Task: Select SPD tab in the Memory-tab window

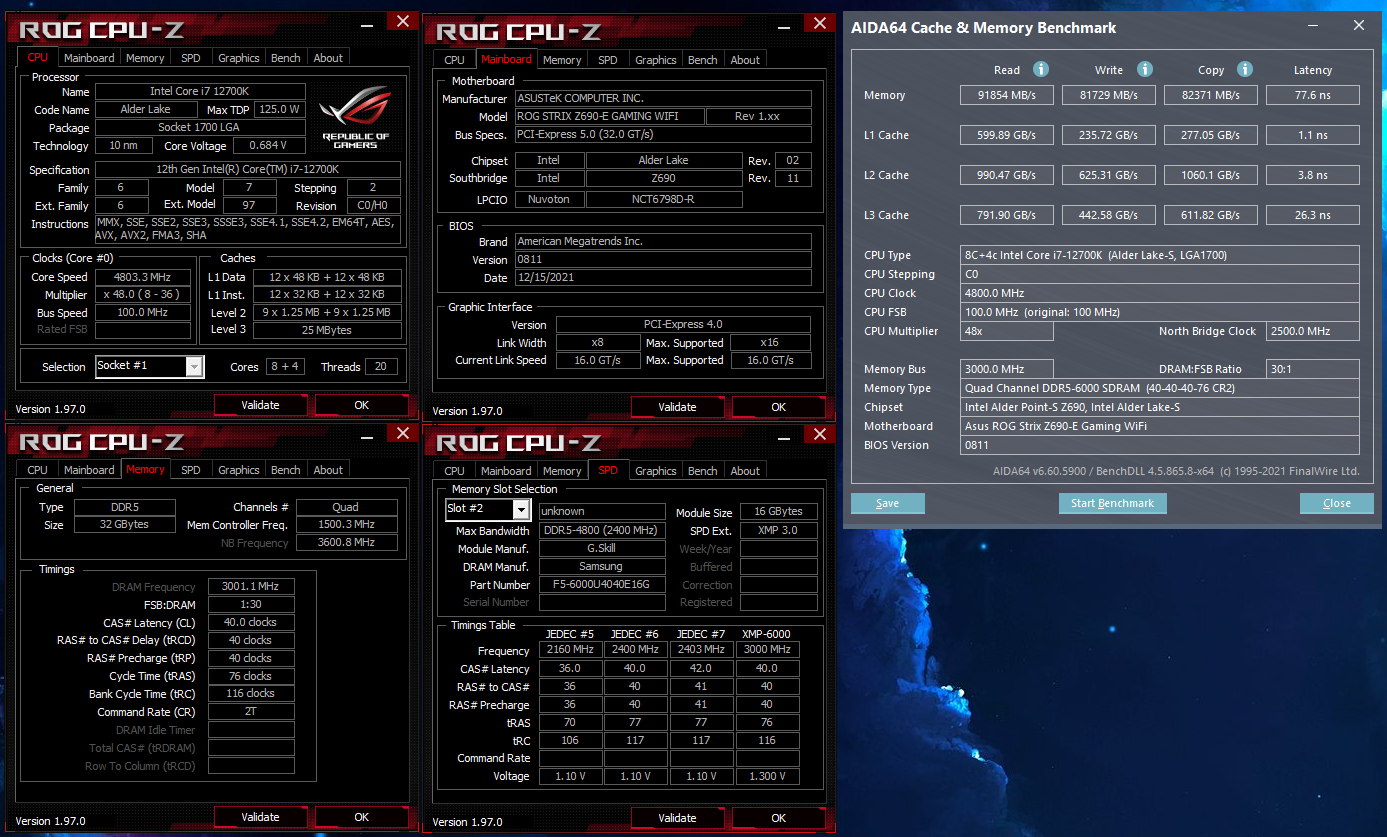Action: pyautogui.click(x=191, y=470)
